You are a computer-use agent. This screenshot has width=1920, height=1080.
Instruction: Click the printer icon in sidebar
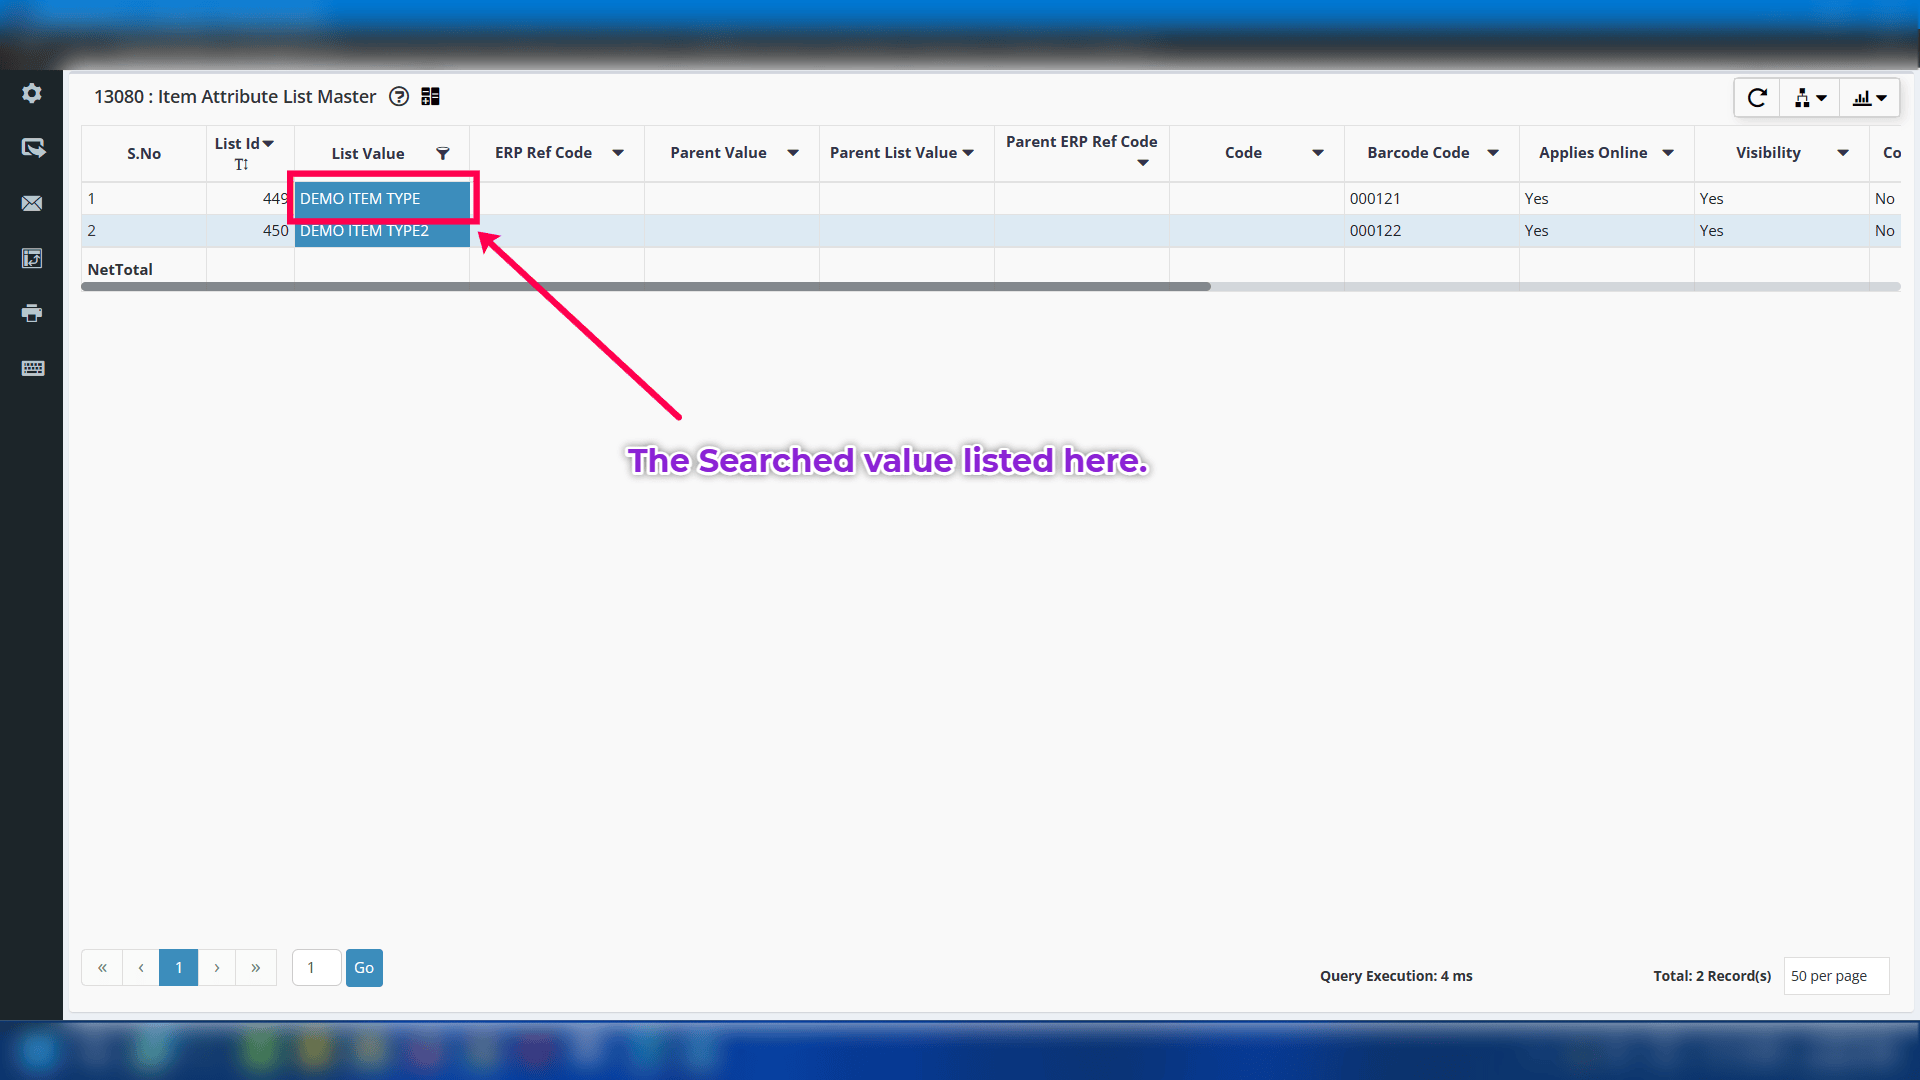click(x=32, y=313)
